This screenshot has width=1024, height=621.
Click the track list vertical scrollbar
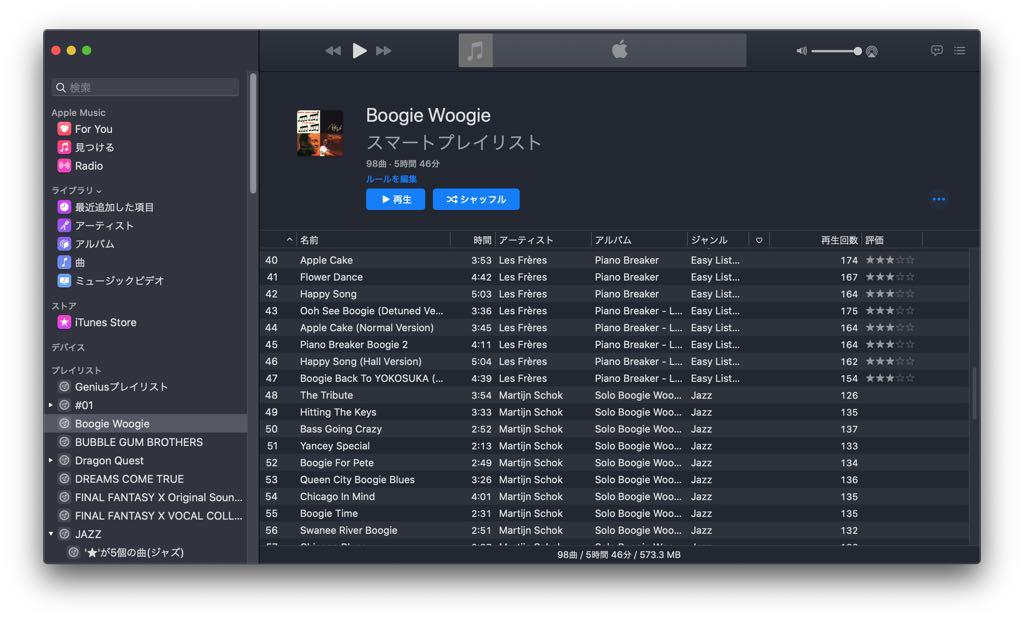point(974,393)
